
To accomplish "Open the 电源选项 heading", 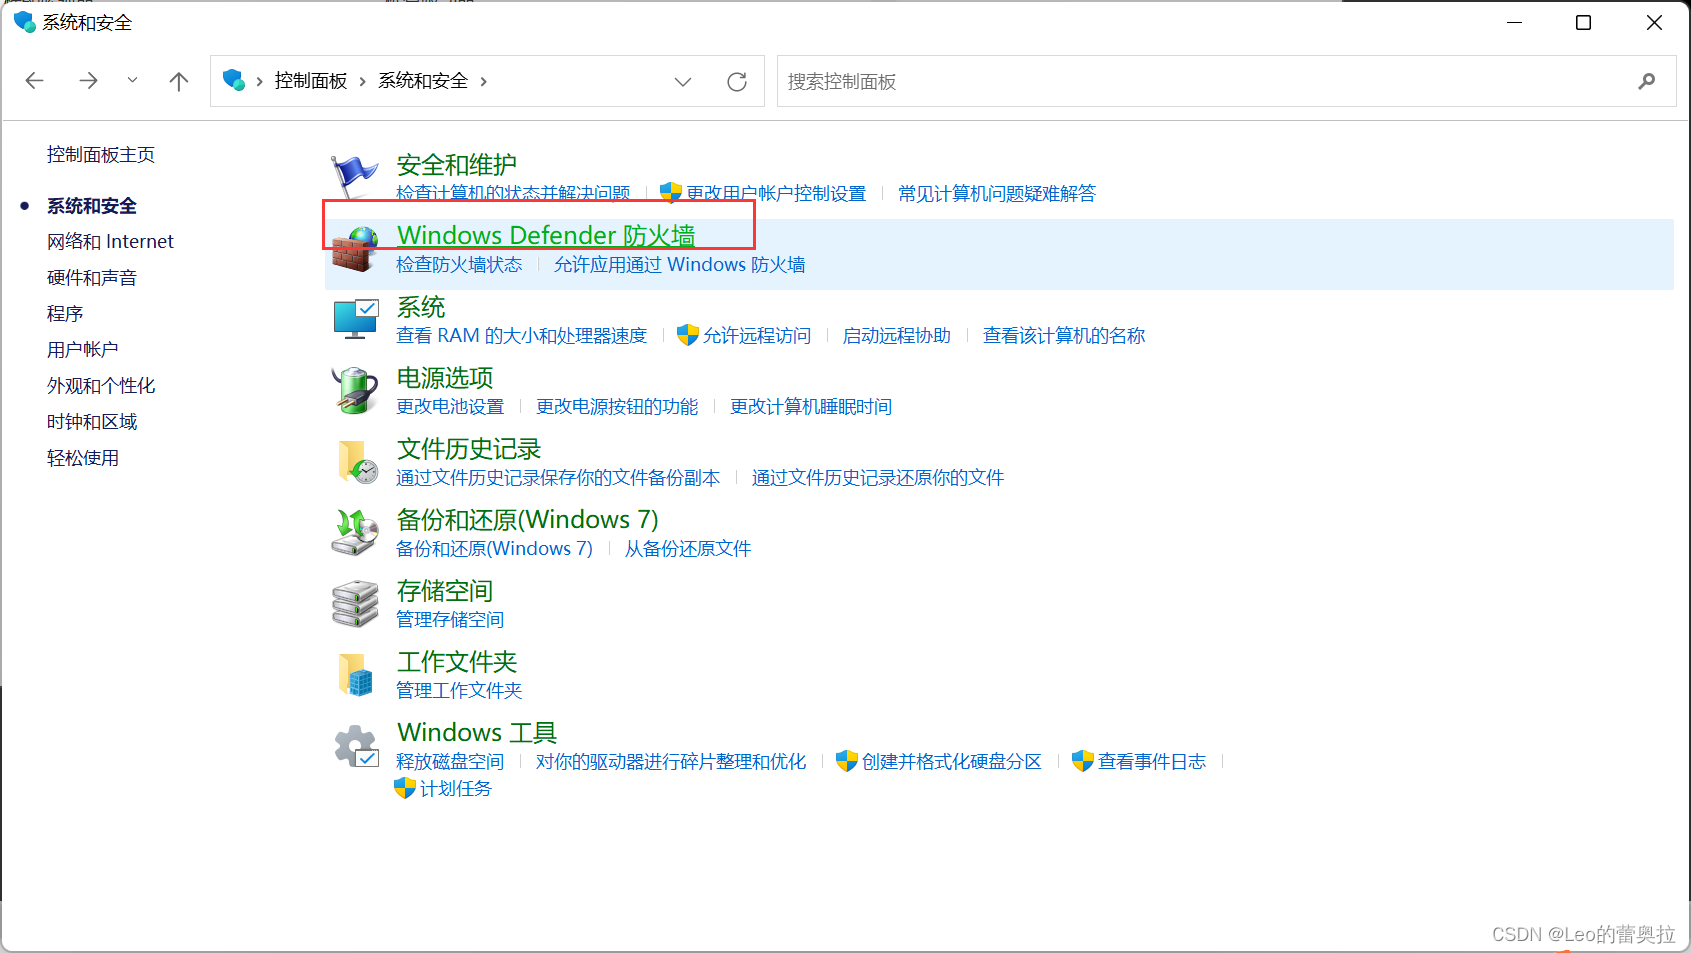I will (445, 378).
